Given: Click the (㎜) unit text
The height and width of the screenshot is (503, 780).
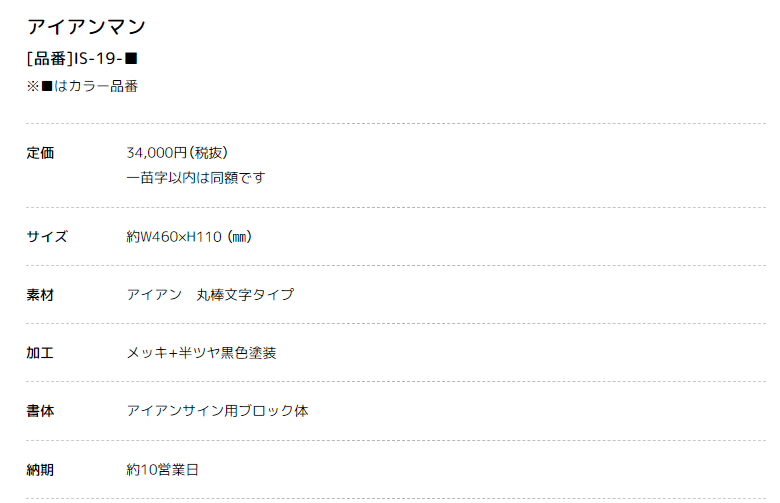Looking at the screenshot, I should coord(240,236).
